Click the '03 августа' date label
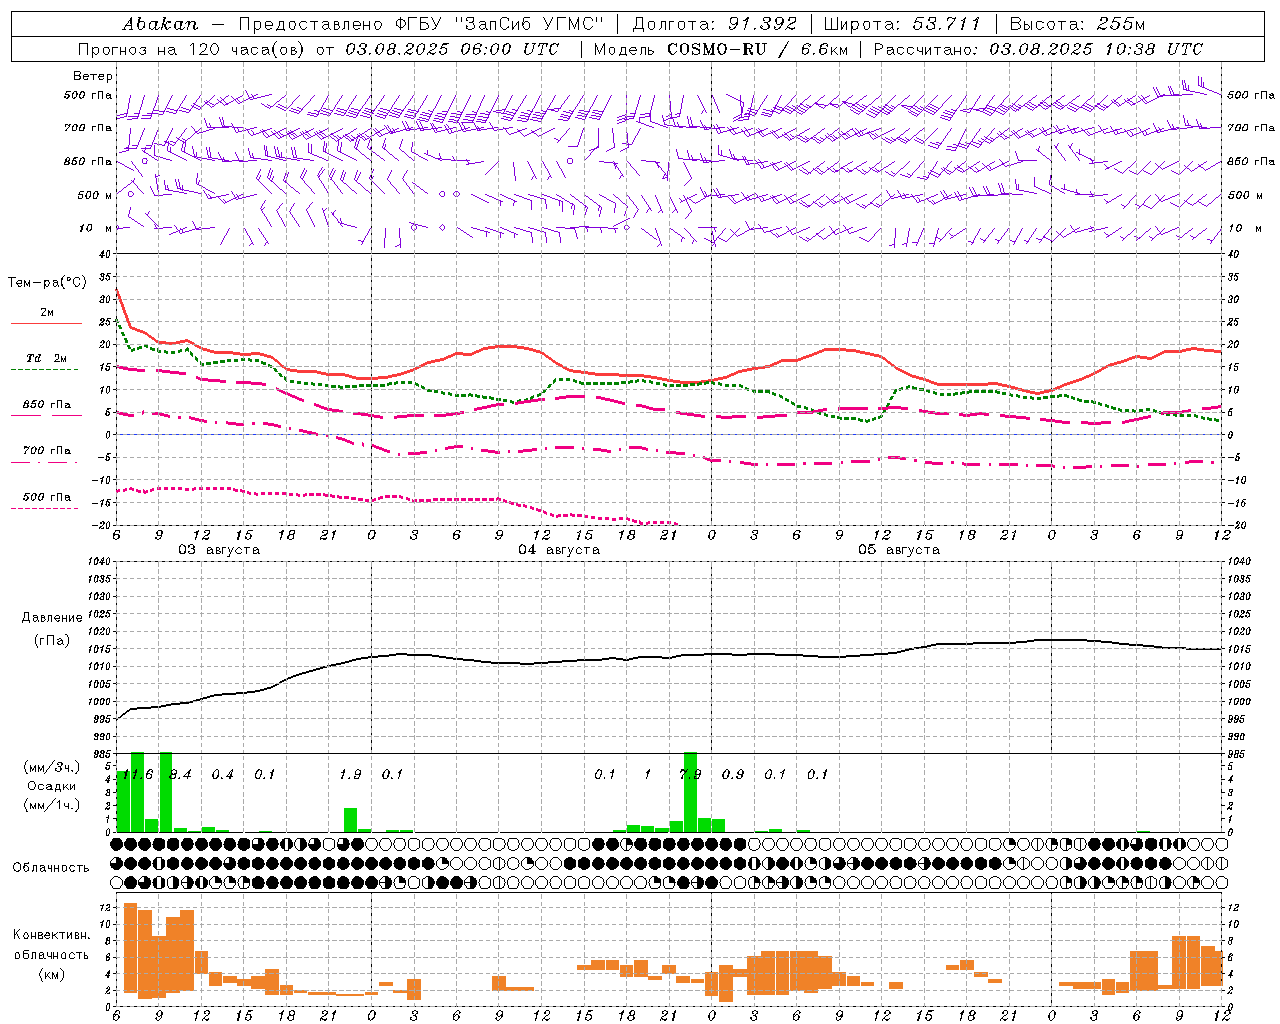 (219, 550)
